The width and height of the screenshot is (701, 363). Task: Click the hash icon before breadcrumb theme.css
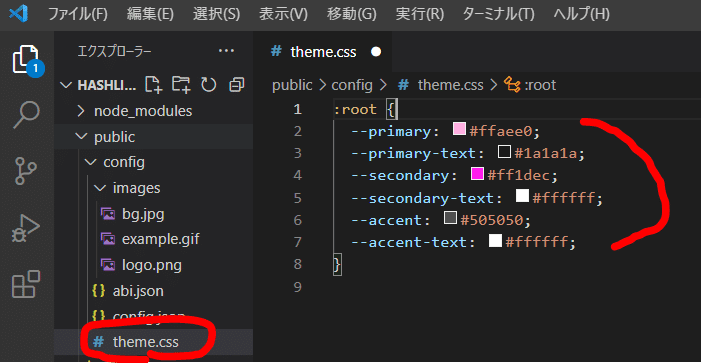tap(404, 84)
